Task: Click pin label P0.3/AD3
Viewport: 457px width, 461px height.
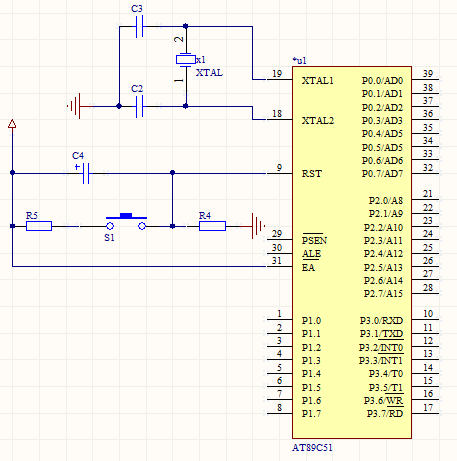Action: tap(382, 120)
